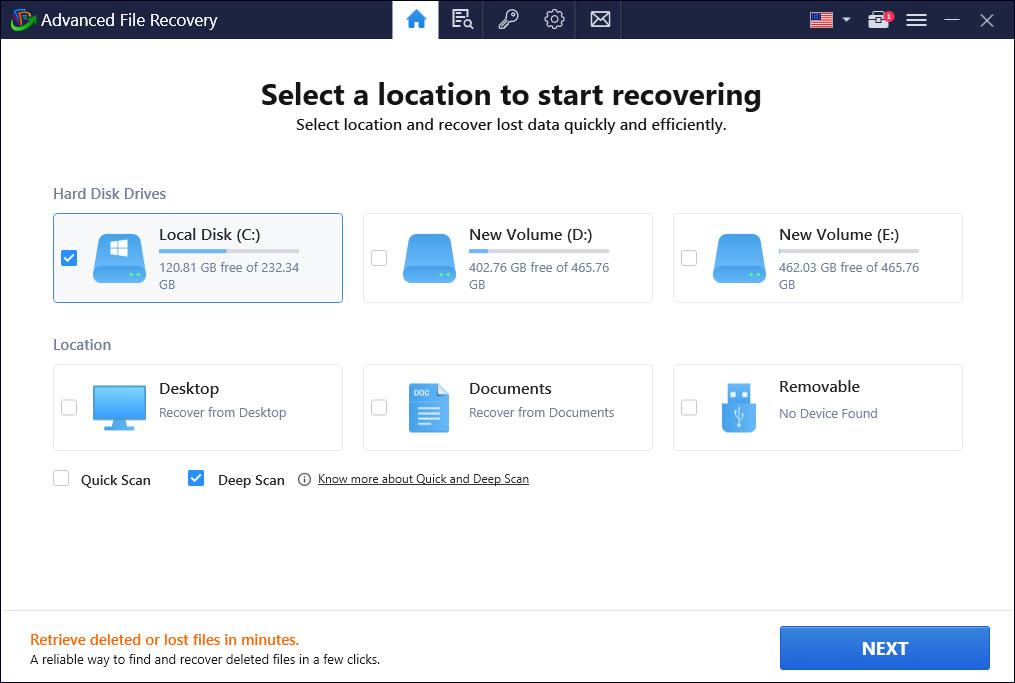The height and width of the screenshot is (683, 1015).
Task: Click the key registration icon
Action: (x=508, y=20)
